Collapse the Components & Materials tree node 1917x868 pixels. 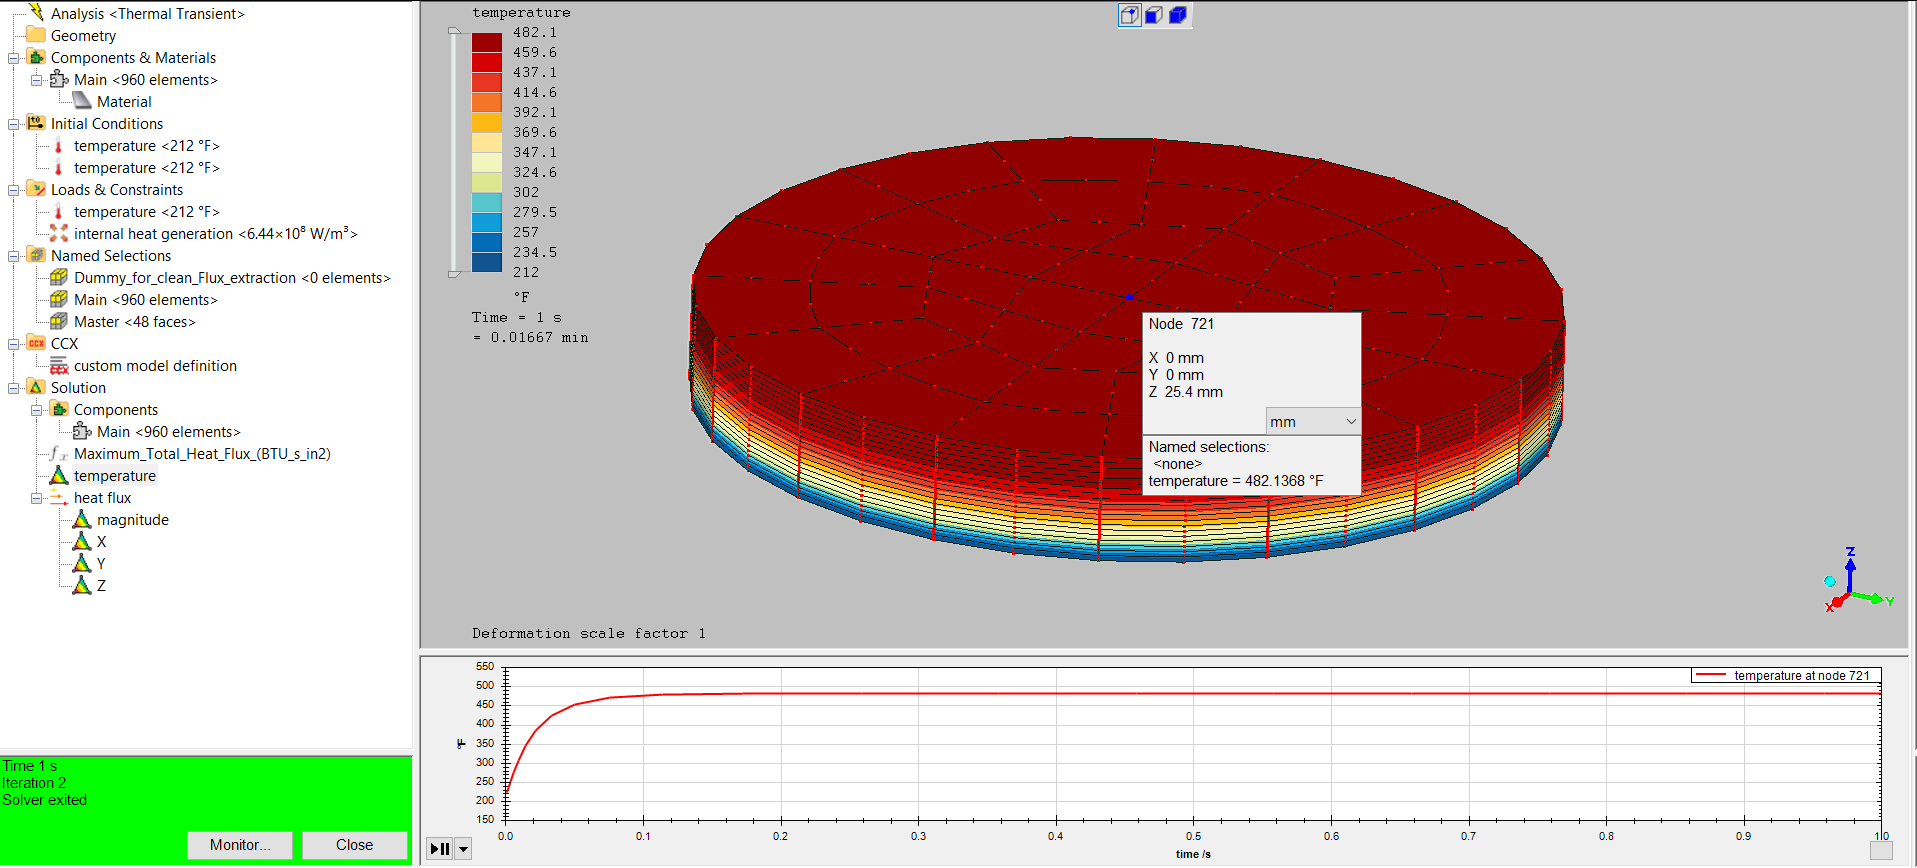[14, 58]
